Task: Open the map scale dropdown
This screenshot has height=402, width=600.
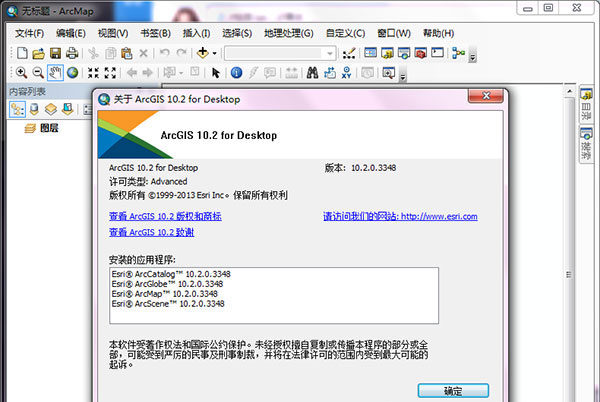Action: click(x=329, y=52)
